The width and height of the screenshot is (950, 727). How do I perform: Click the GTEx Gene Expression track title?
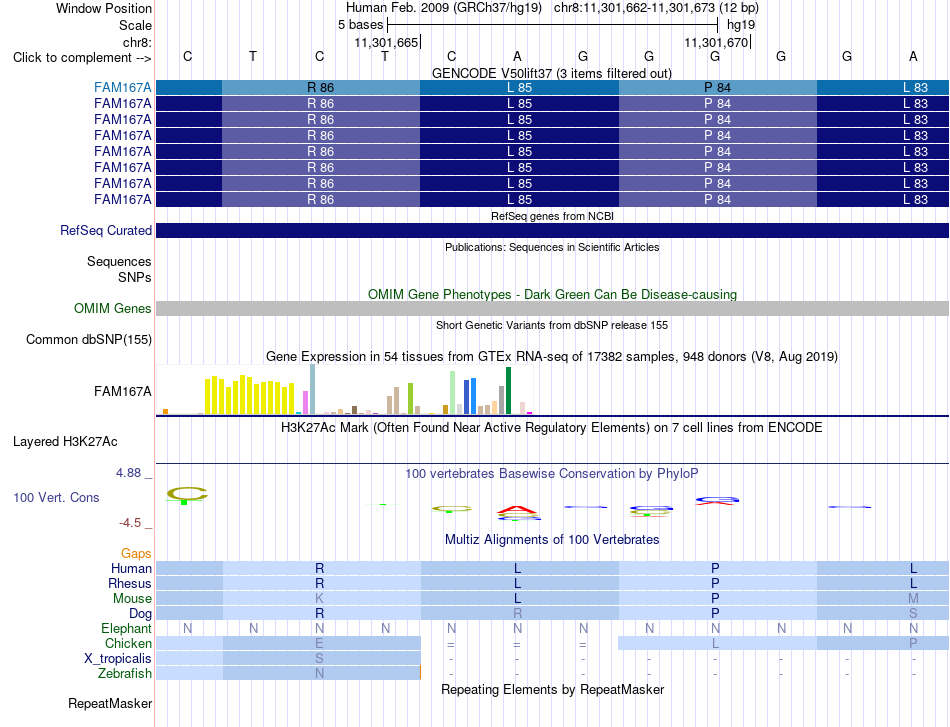552,356
